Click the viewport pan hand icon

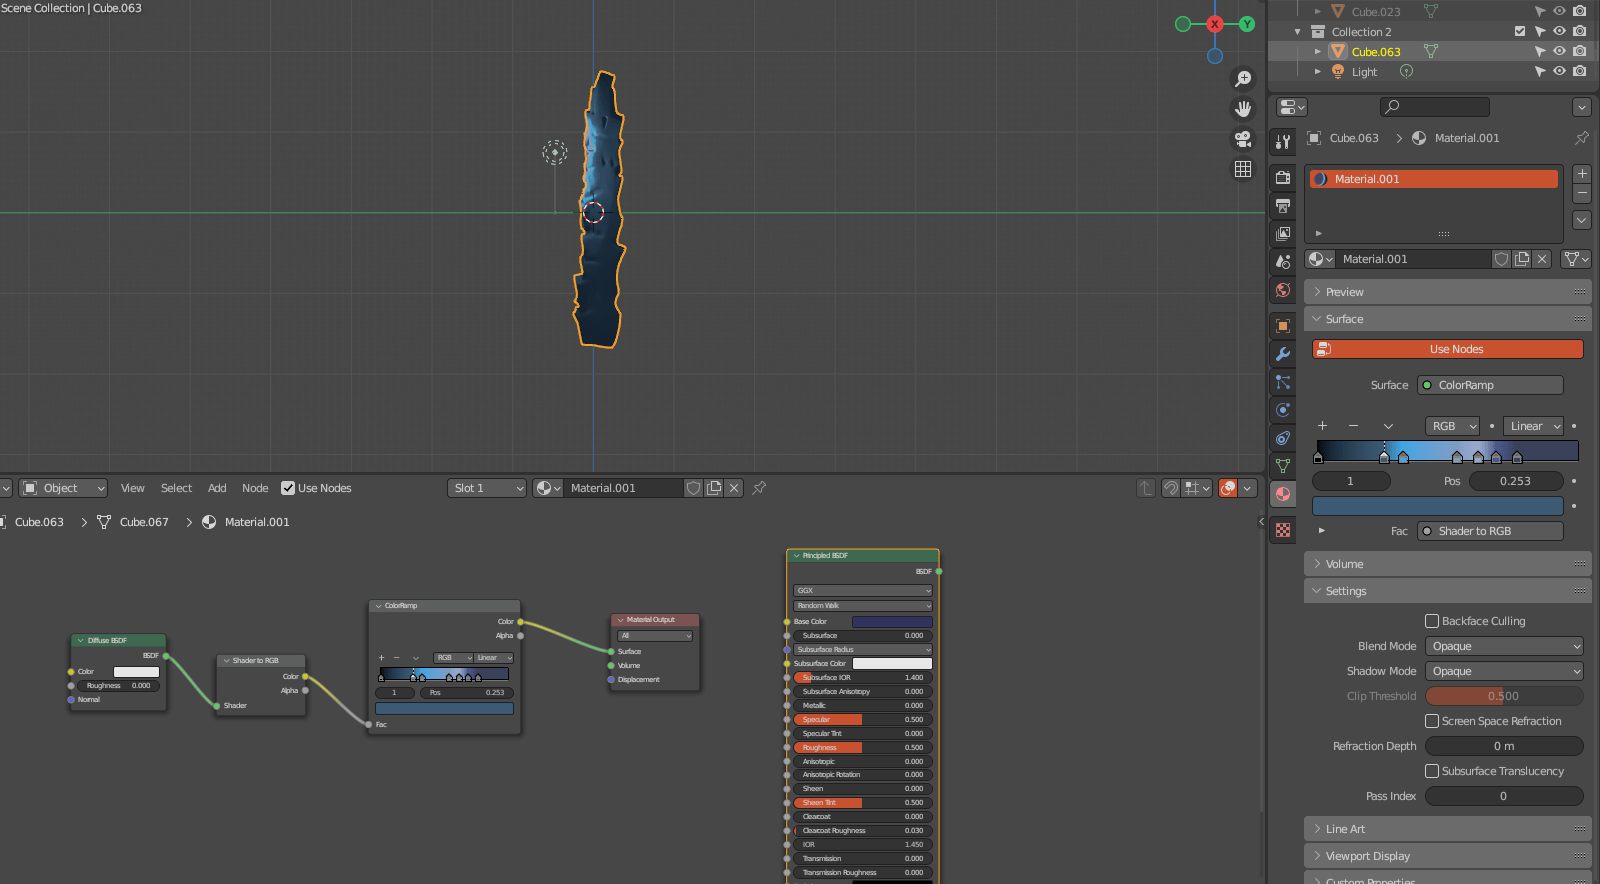point(1243,109)
